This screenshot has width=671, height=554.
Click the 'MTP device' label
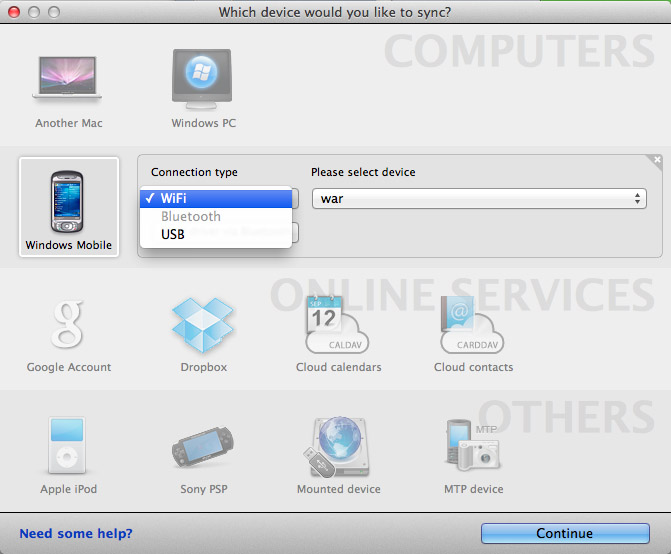473,489
